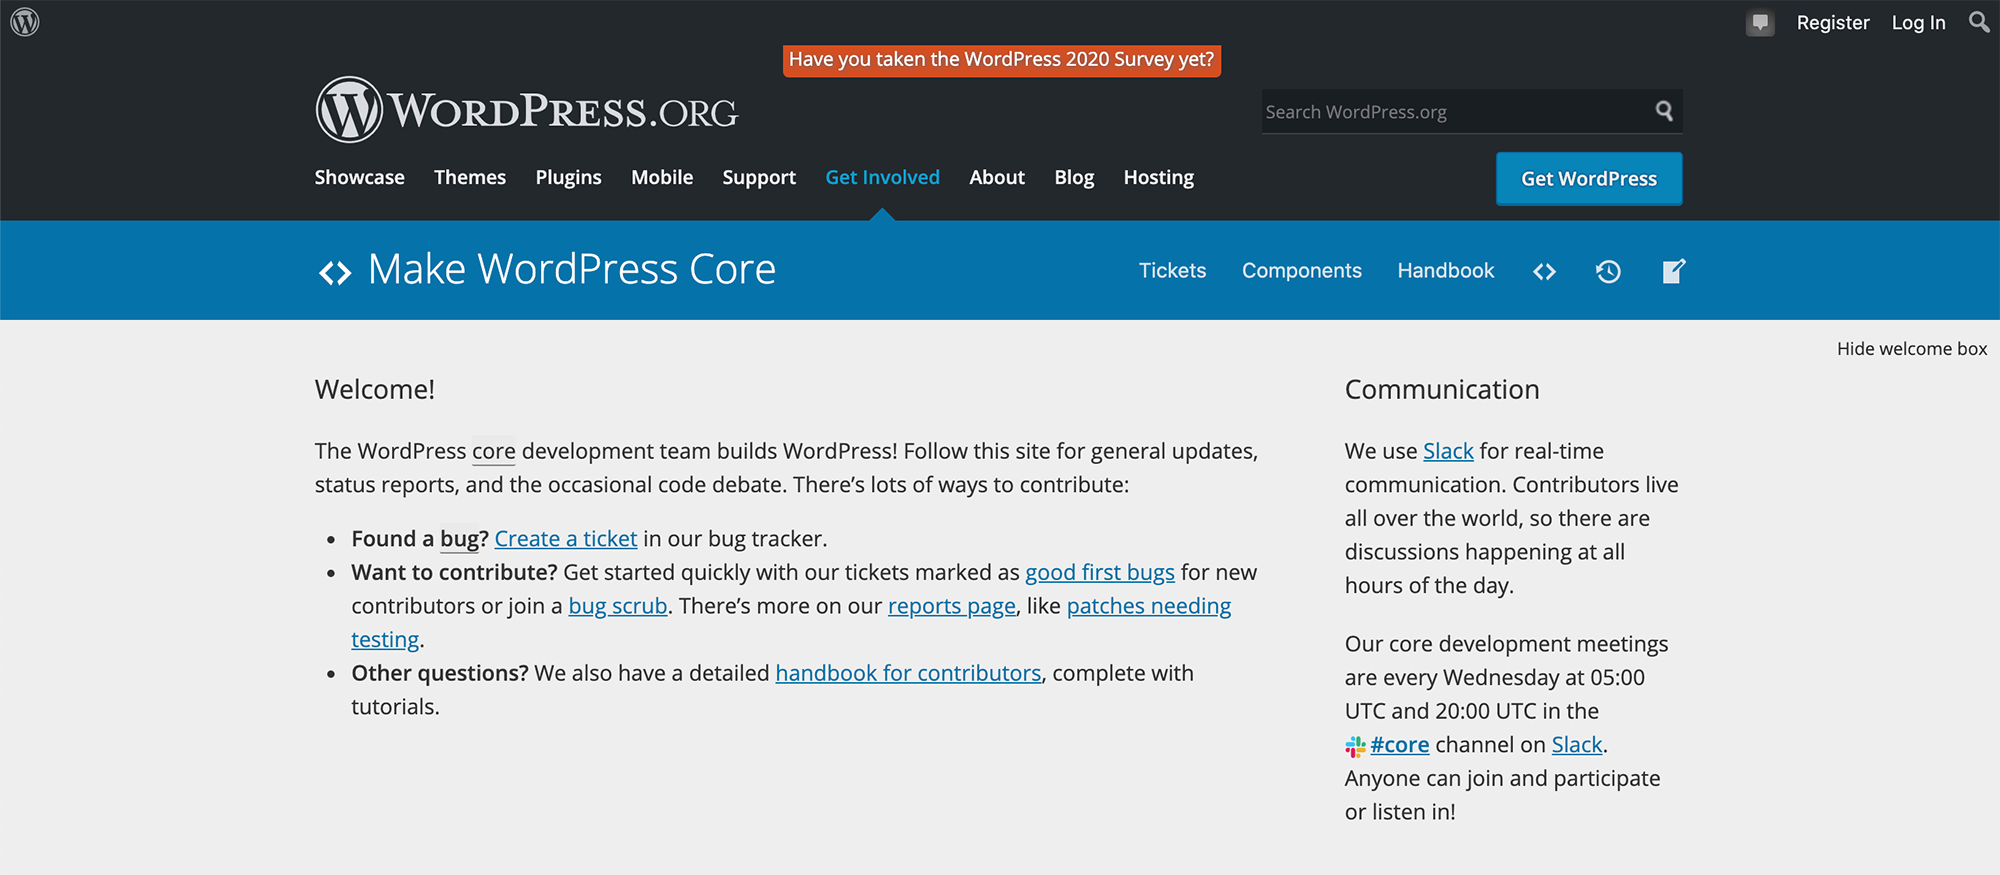Open the WordPress 2020 Survey banner
Screen dimensions: 2000x875
(x=1001, y=60)
